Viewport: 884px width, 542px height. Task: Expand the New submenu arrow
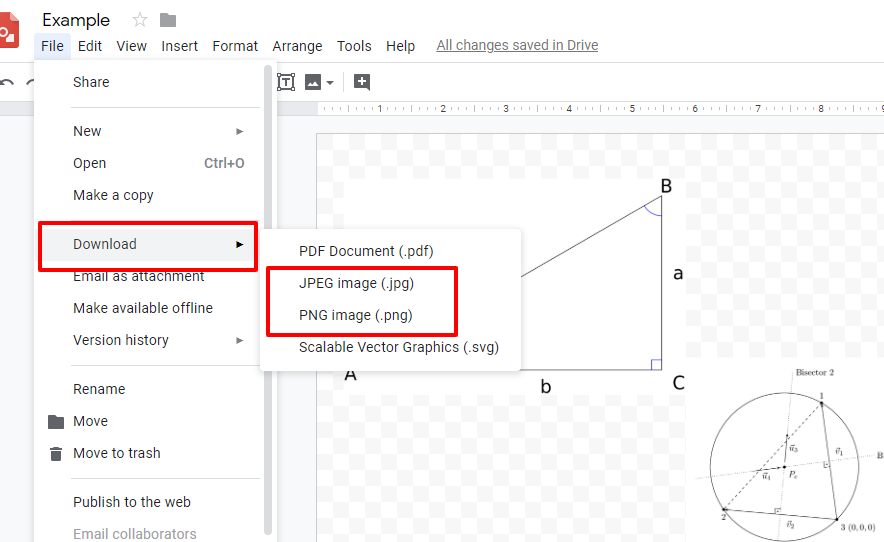click(240, 131)
